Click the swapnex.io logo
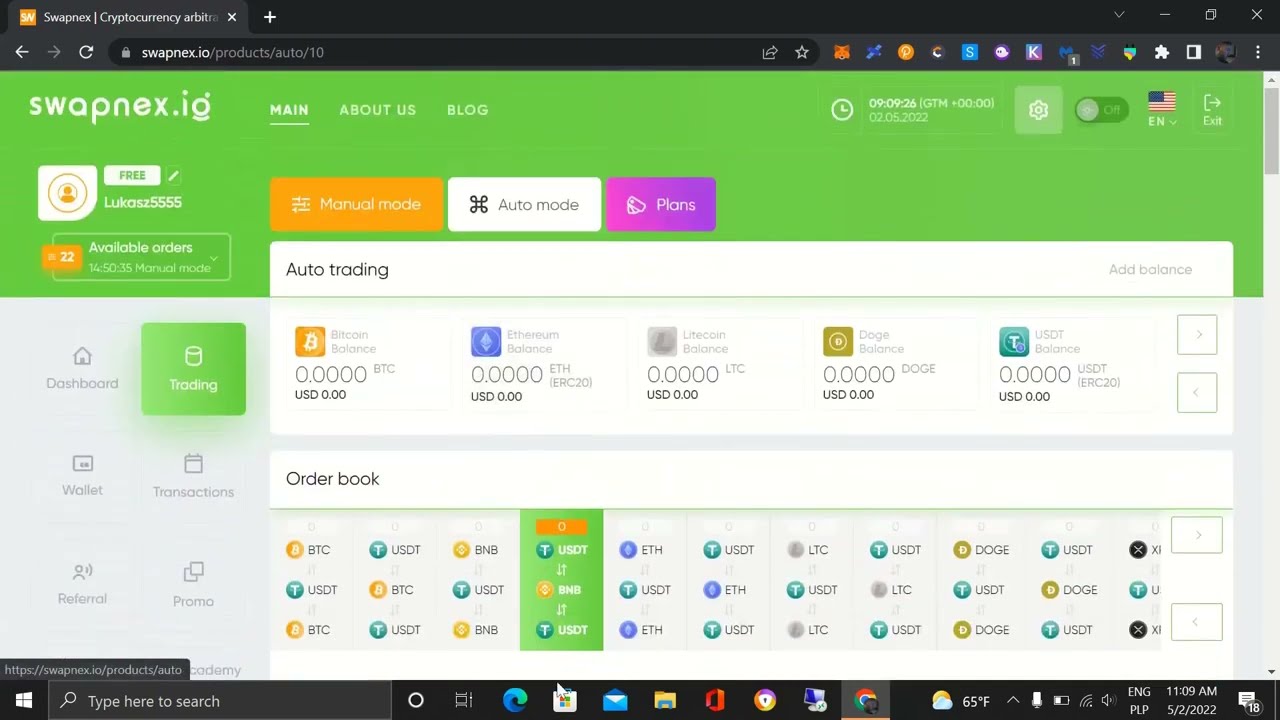Viewport: 1280px width, 720px height. tap(120, 107)
